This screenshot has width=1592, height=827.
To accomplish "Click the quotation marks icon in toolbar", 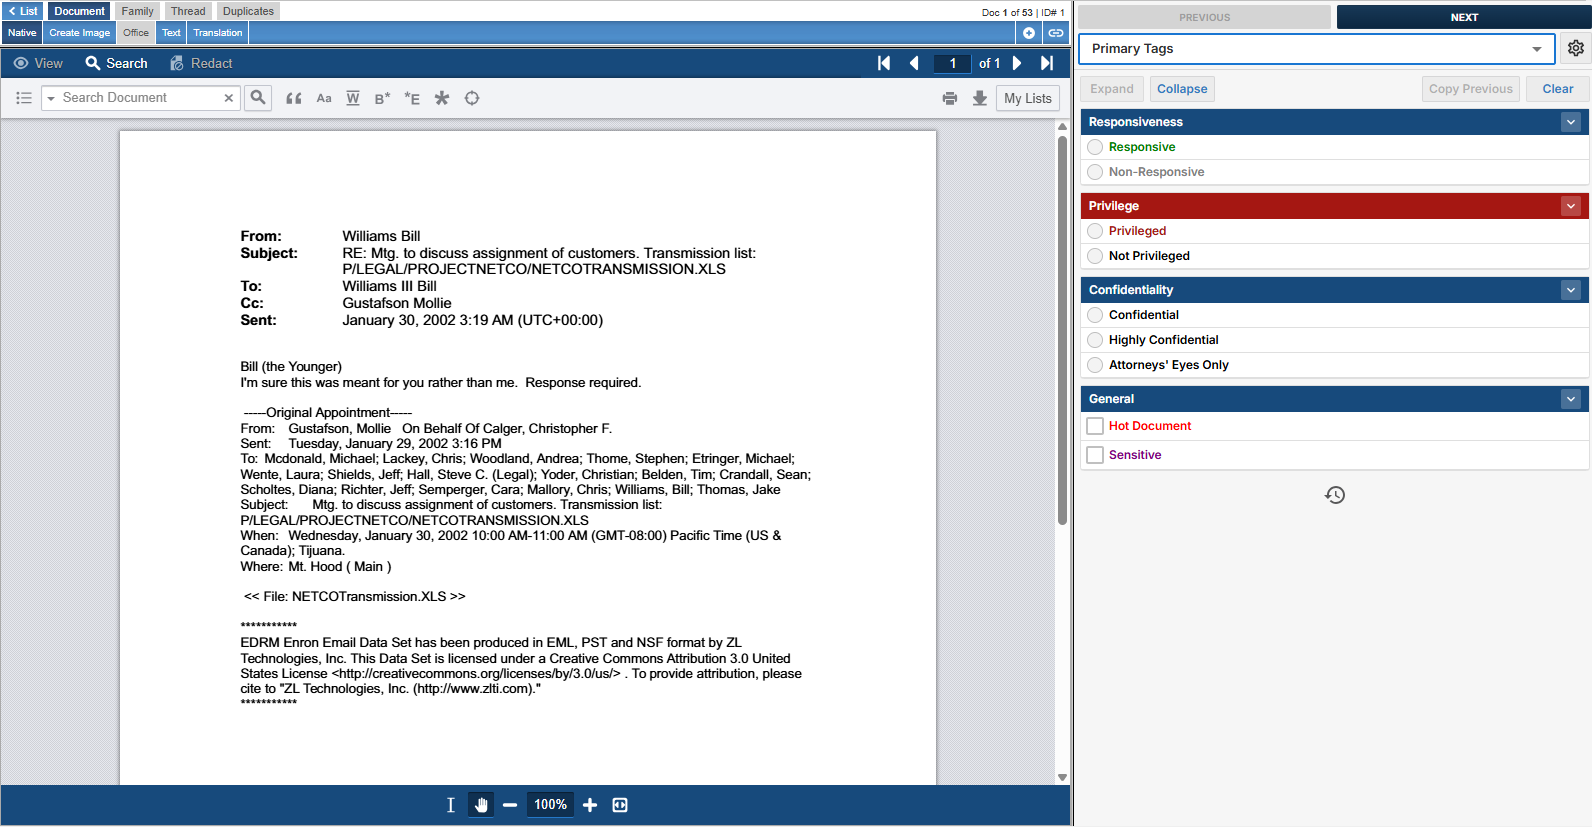I will (x=294, y=98).
